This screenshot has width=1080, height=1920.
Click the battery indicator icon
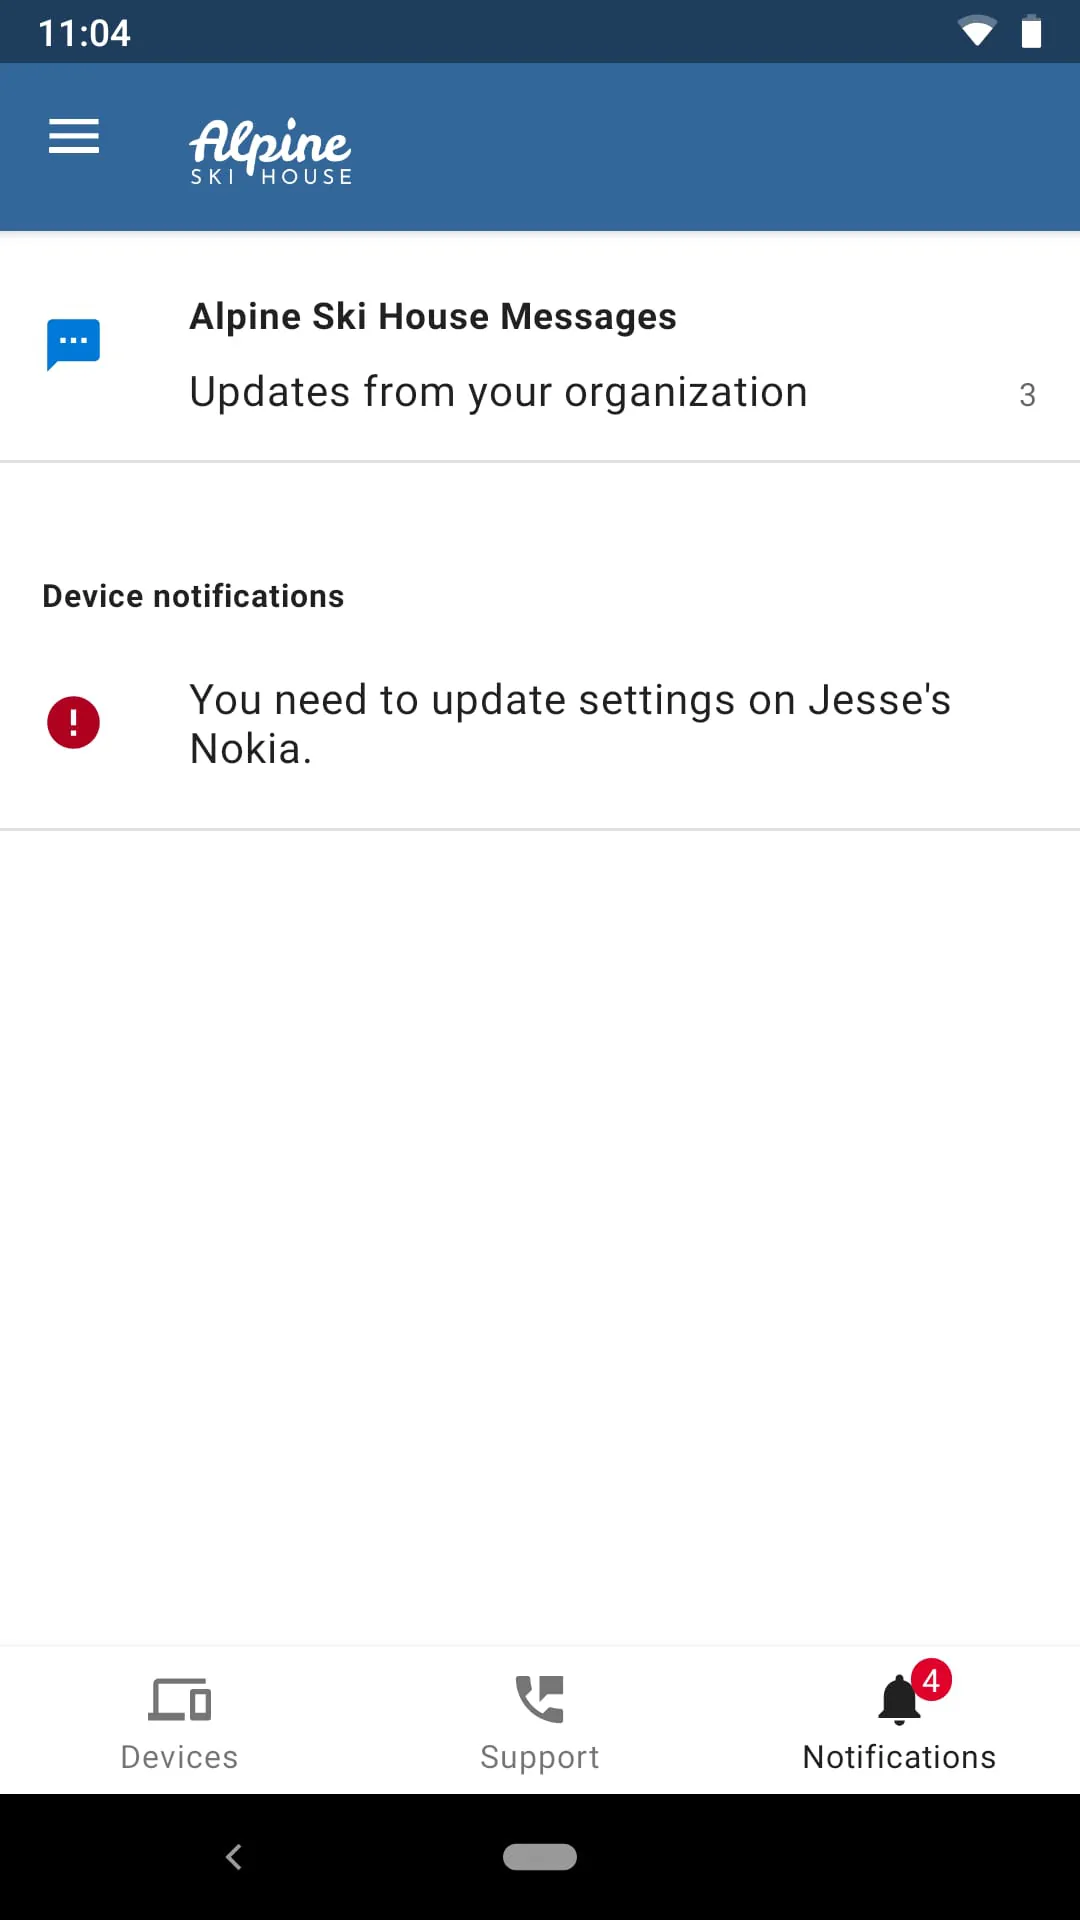coord(1031,31)
